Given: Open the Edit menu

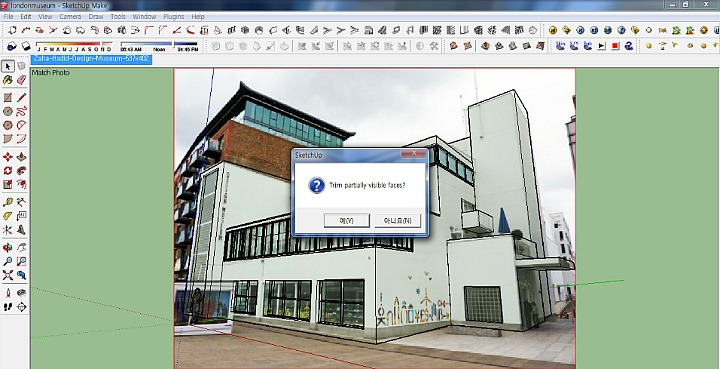Looking at the screenshot, I should [x=26, y=17].
